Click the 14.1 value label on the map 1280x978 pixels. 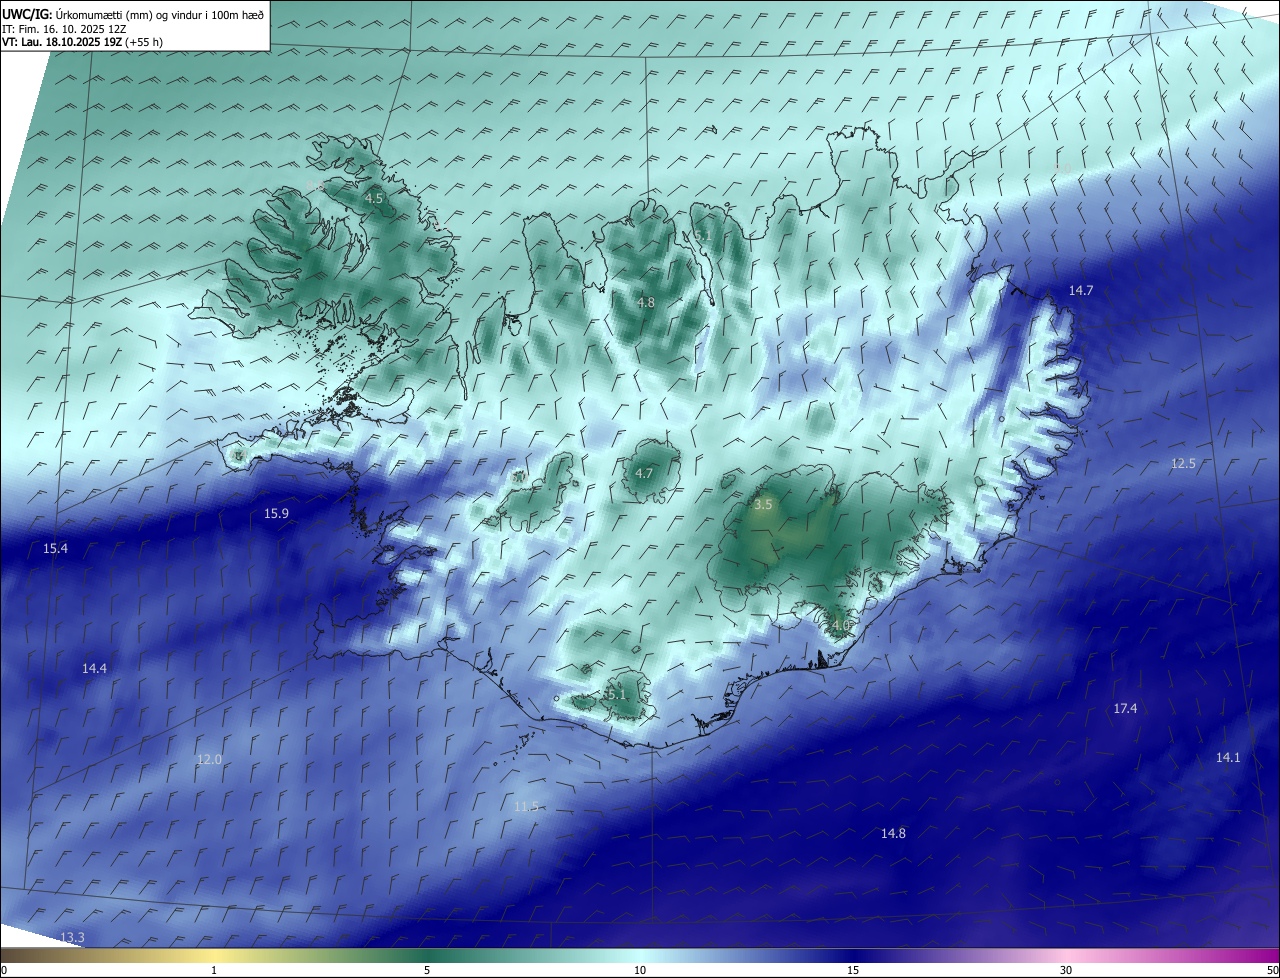tap(1228, 757)
